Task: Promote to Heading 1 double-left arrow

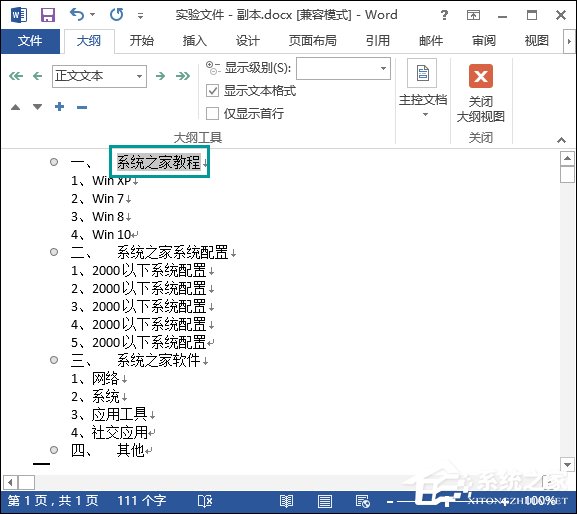Action: click(16, 76)
